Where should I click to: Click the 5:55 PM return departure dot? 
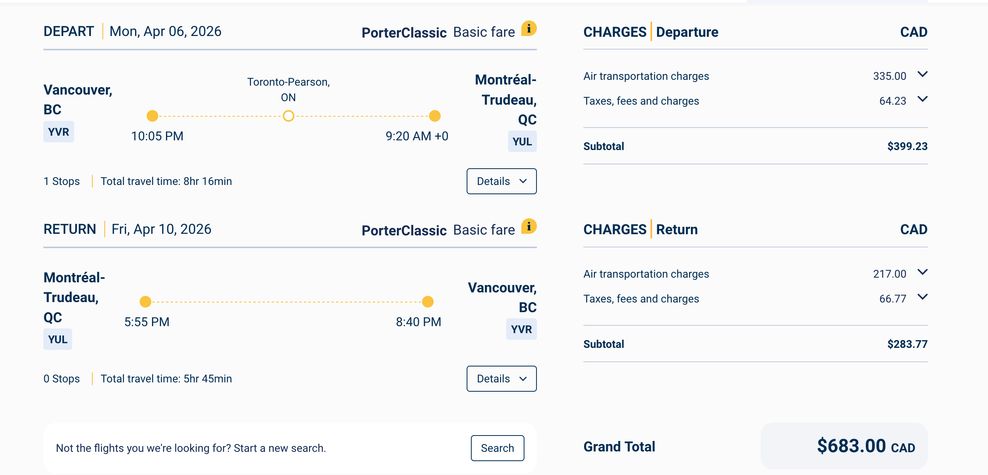145,302
